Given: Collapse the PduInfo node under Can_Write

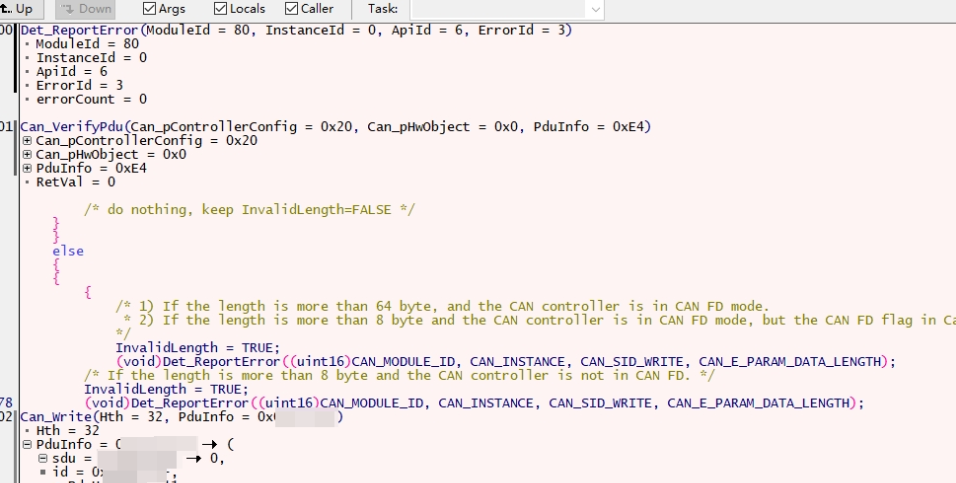Looking at the screenshot, I should click(x=27, y=444).
